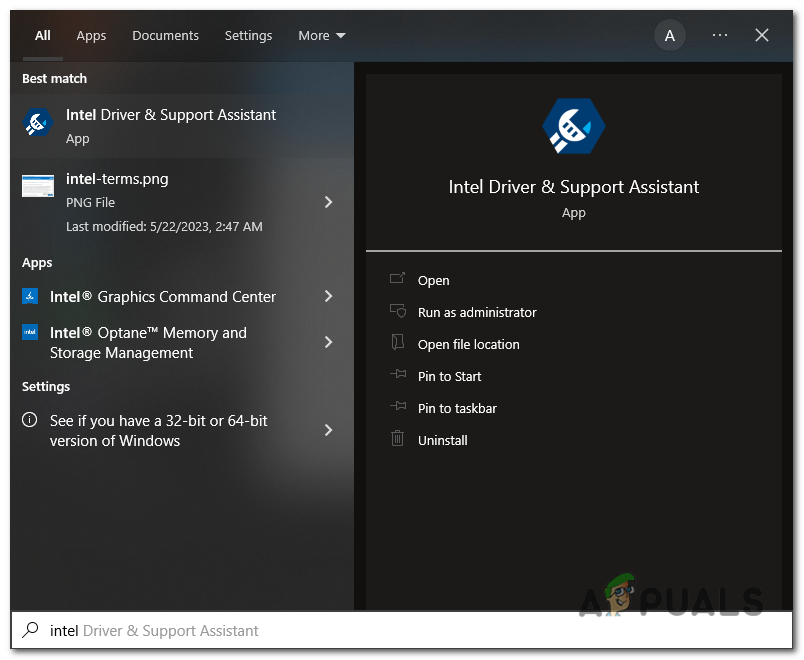804x660 pixels.
Task: Open the ellipsis options menu
Action: (720, 35)
